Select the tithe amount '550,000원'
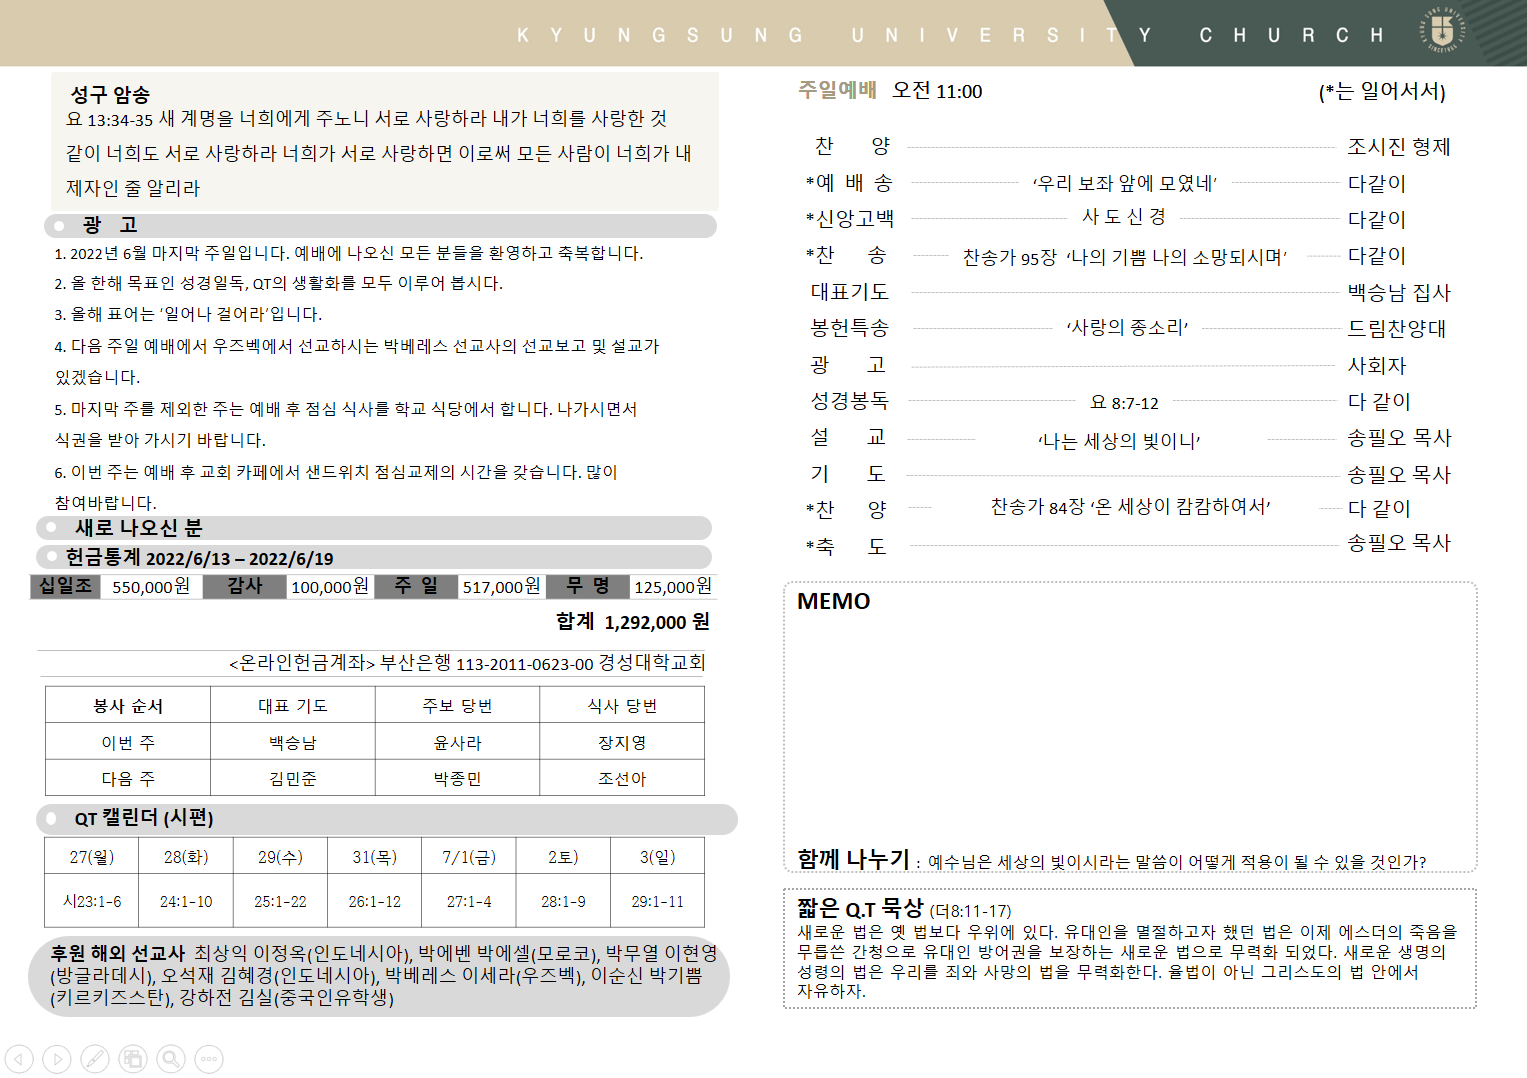The image size is (1527, 1078). 151,587
